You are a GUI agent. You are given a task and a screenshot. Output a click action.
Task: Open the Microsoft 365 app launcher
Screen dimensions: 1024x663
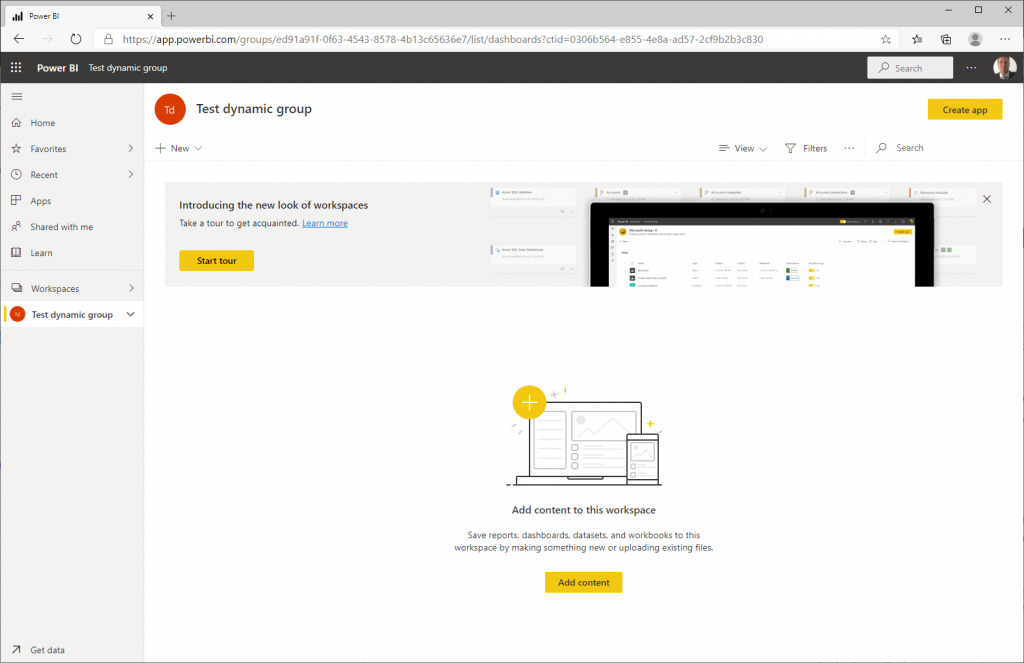(x=15, y=68)
